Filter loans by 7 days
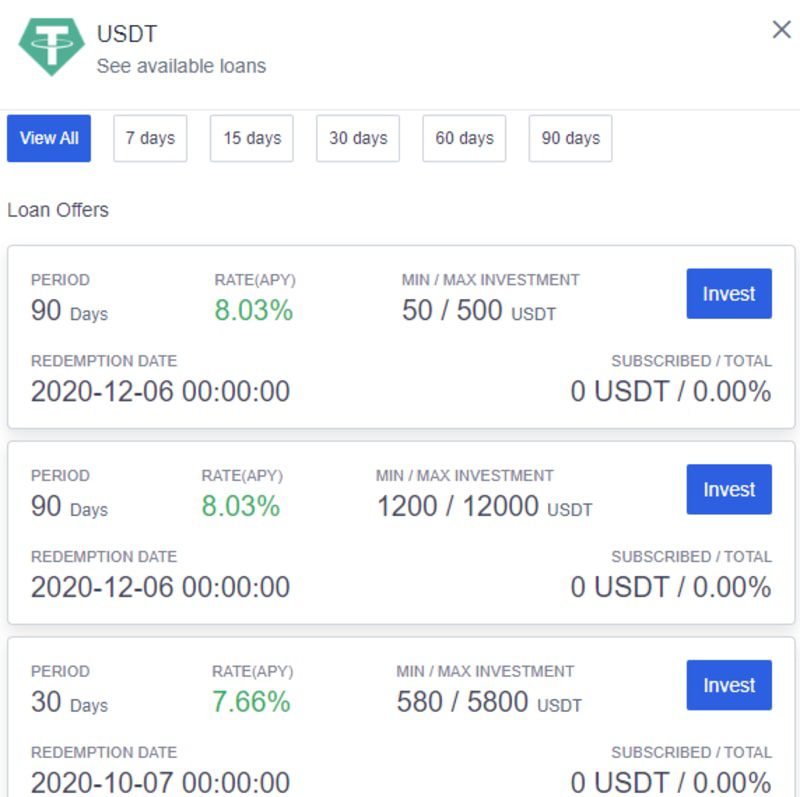Viewport: 800px width, 797px height. click(x=150, y=138)
